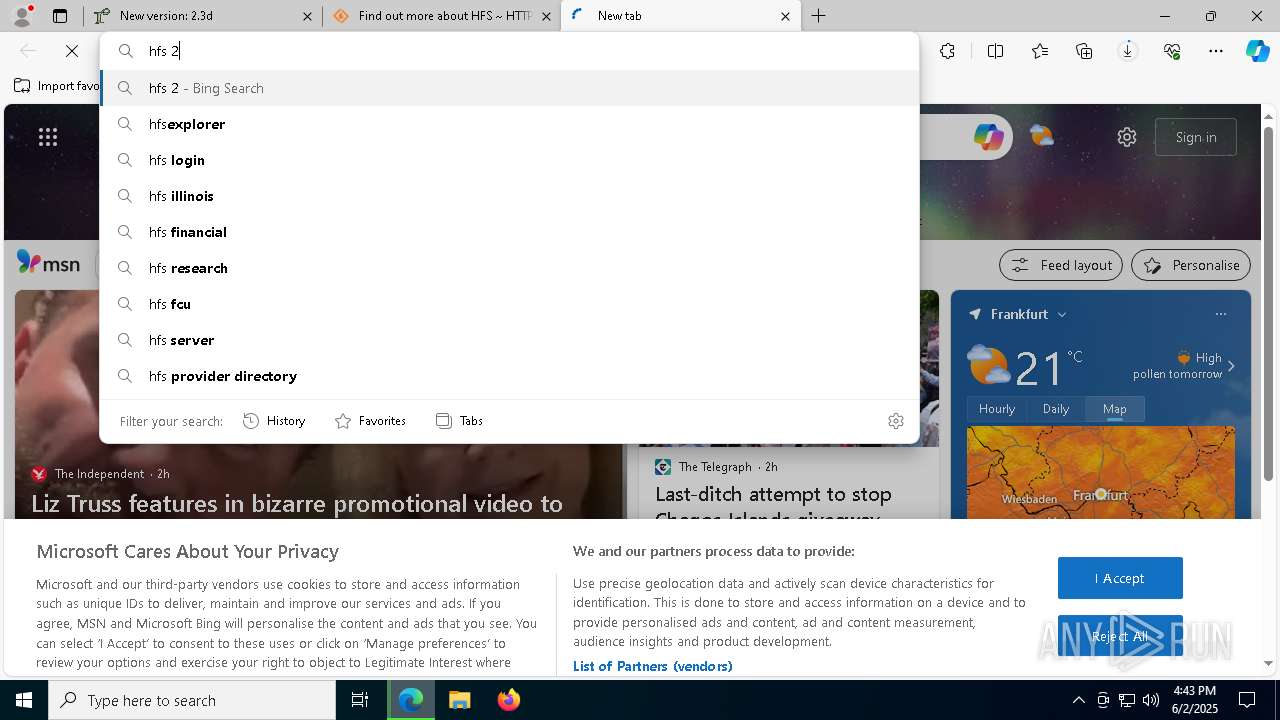Image resolution: width=1280 pixels, height=720 pixels.
Task: Select the 'hfs fcu' suggestion
Action: tap(510, 304)
